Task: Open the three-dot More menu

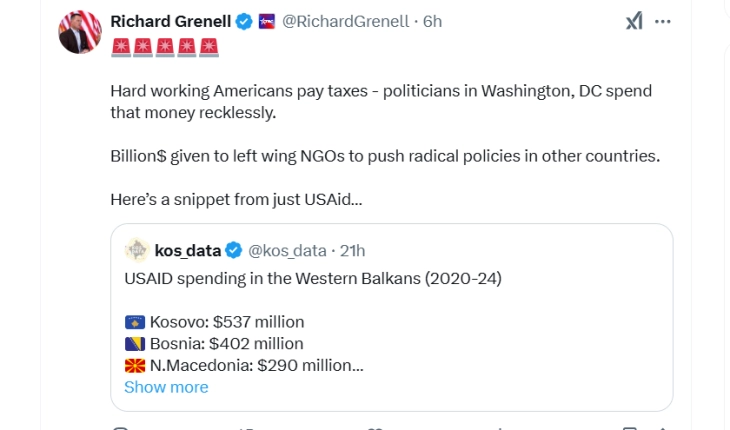Action: click(x=662, y=21)
